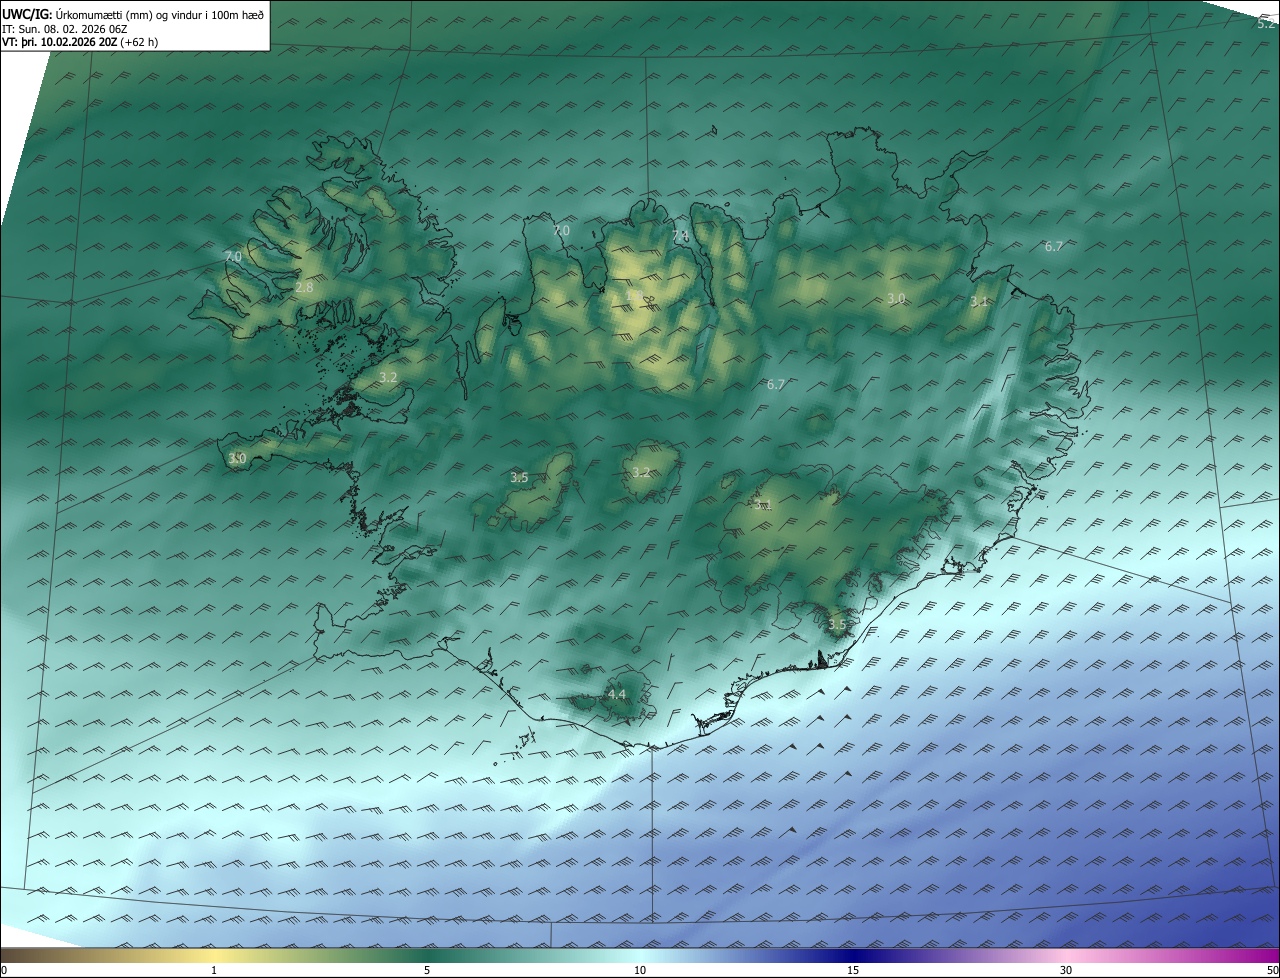1280x978 pixels.
Task: Click the 3.5 value on Langjökull glacier
Action: 519,478
